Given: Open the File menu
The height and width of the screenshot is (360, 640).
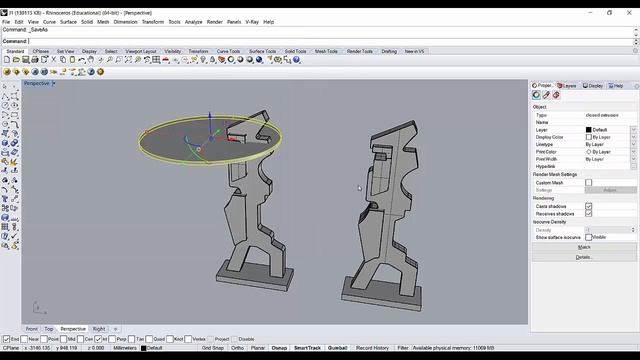Looking at the screenshot, I should [6, 22].
